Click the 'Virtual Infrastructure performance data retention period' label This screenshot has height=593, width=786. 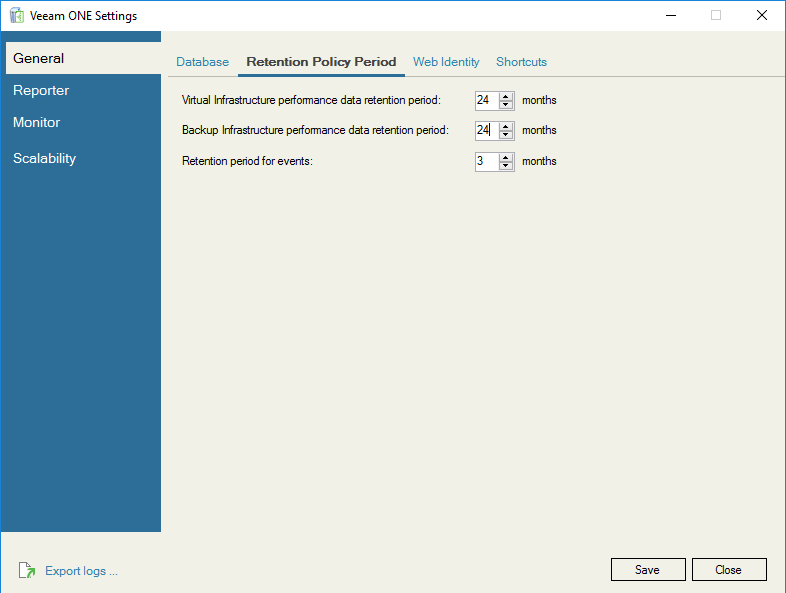[x=311, y=100]
